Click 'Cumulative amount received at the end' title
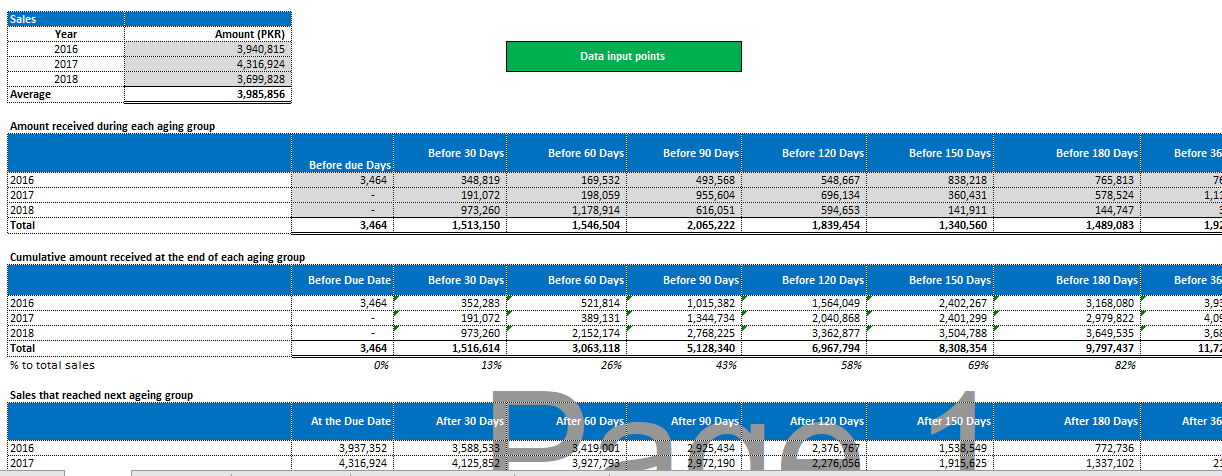Screen dimensions: 1222x476 pyautogui.click(x=157, y=257)
